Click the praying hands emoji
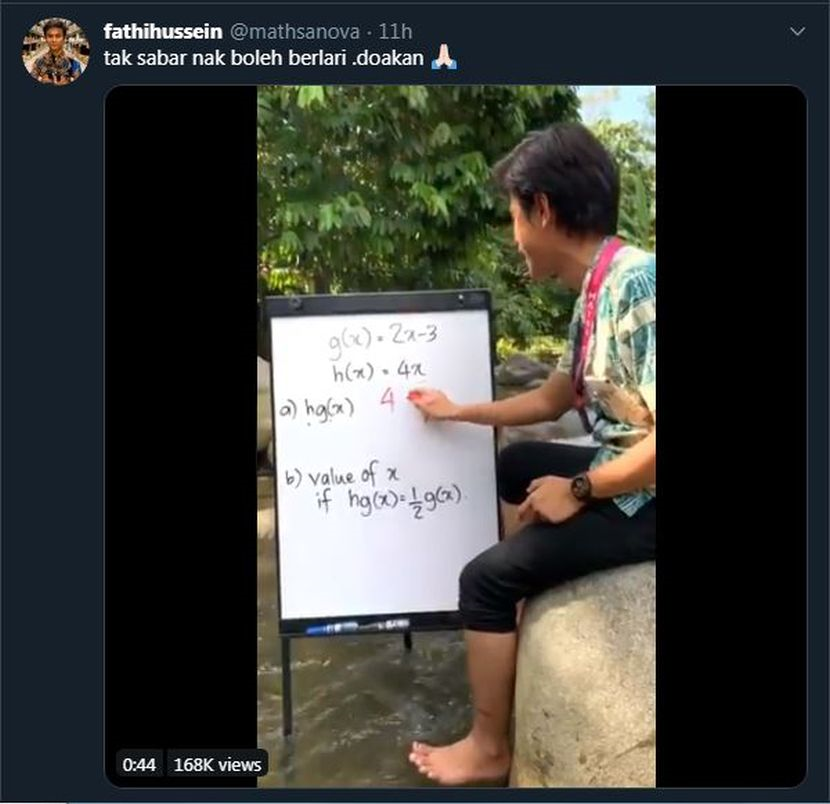The width and height of the screenshot is (830, 804). (444, 57)
